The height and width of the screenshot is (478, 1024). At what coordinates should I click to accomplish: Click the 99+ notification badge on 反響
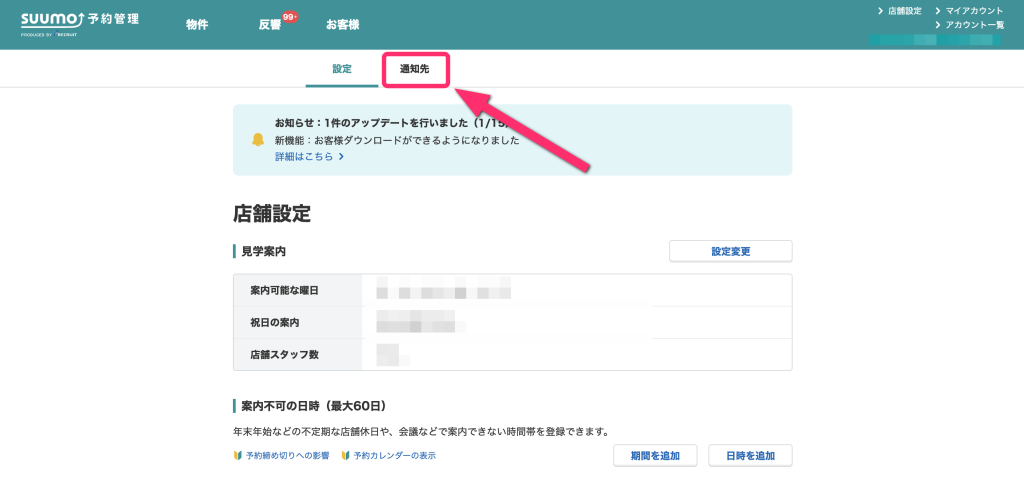tap(290, 17)
